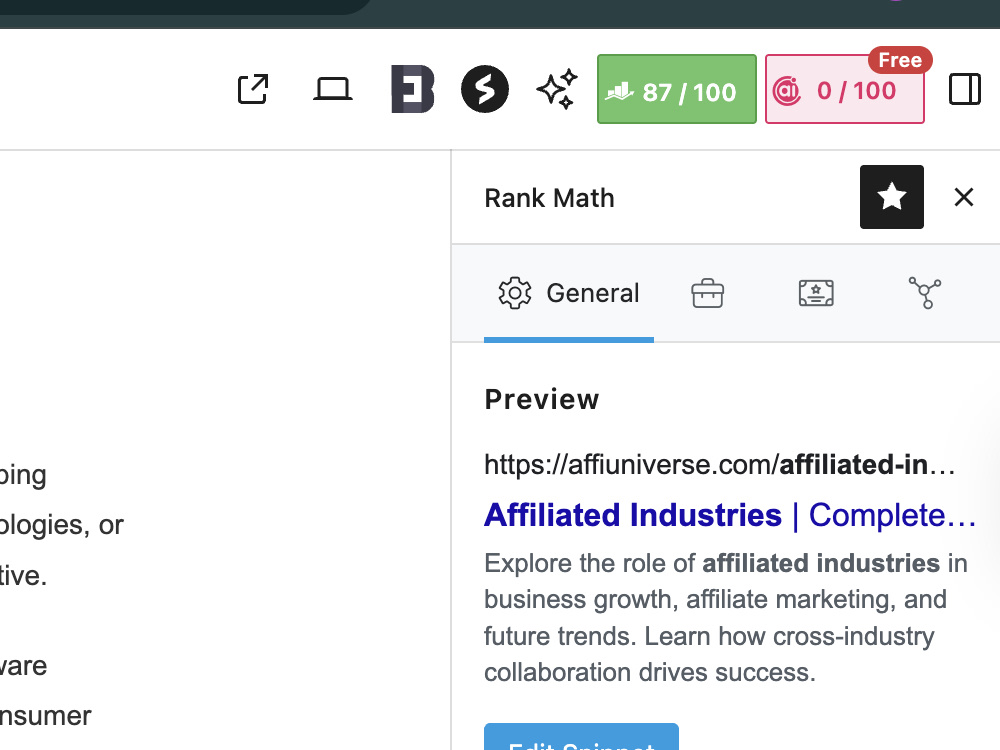This screenshot has height=750, width=1000.
Task: Switch to the Advanced briefcase tab
Action: point(707,293)
